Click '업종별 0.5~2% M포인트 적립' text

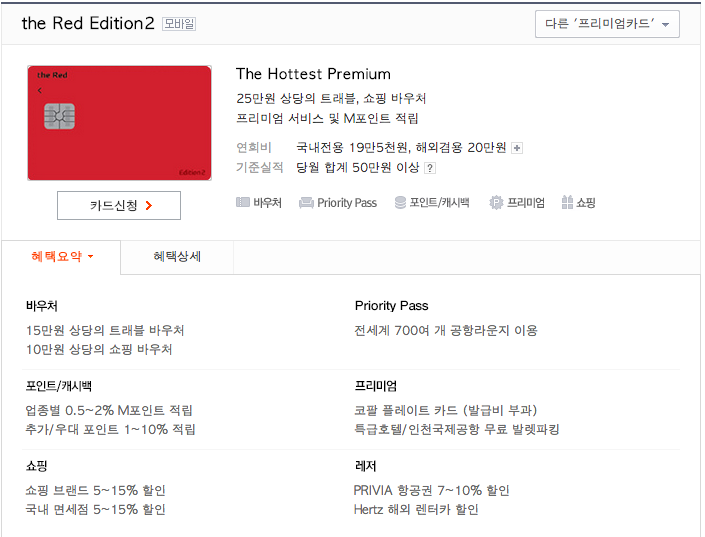click(x=109, y=410)
